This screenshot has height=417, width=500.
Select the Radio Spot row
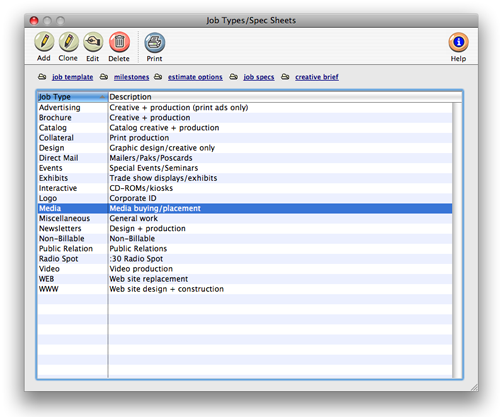245,259
